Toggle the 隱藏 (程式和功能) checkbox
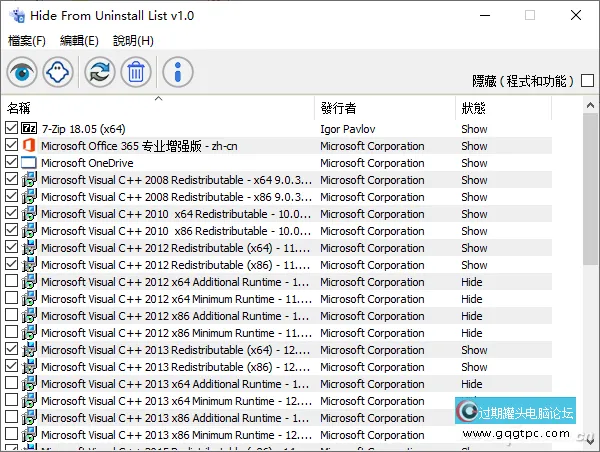 coord(587,81)
